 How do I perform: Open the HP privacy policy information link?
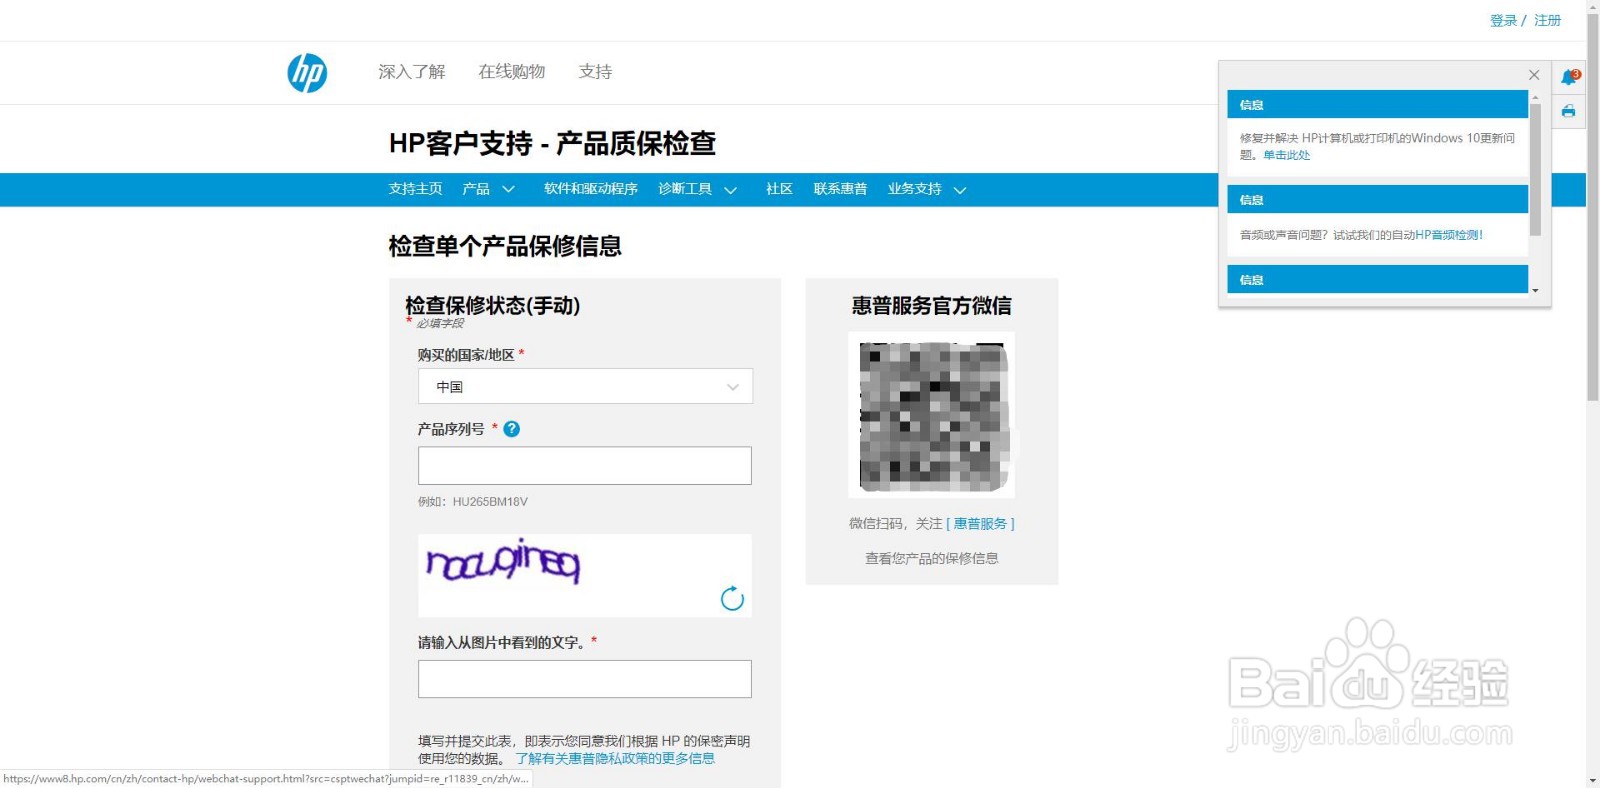pyautogui.click(x=615, y=759)
